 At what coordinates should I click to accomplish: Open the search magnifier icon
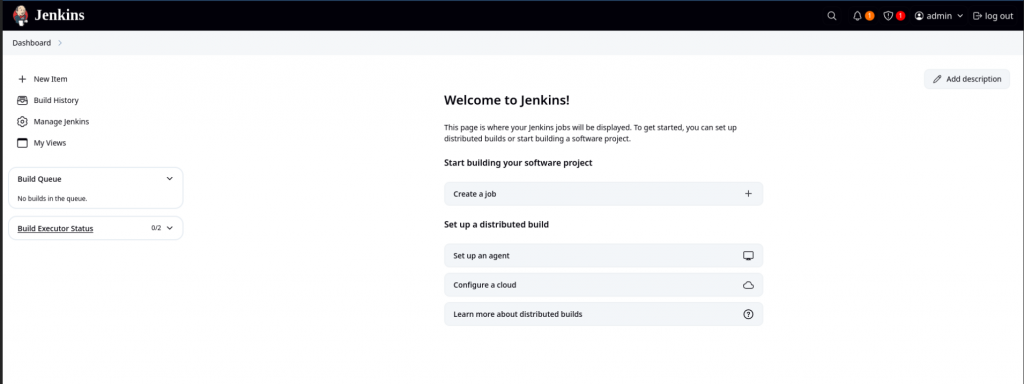[831, 16]
